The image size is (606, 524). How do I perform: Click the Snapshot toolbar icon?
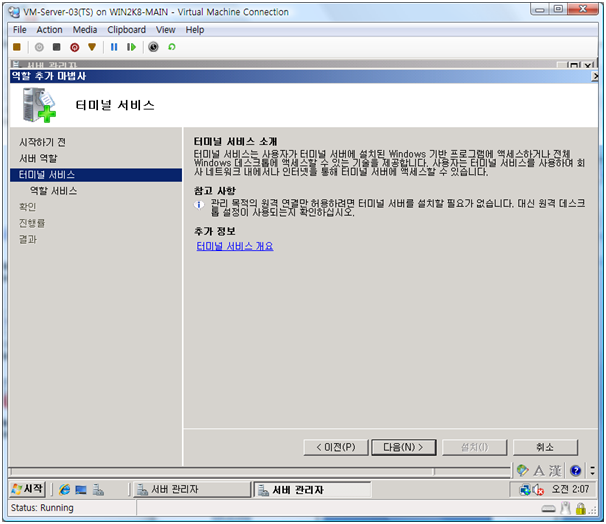153,47
